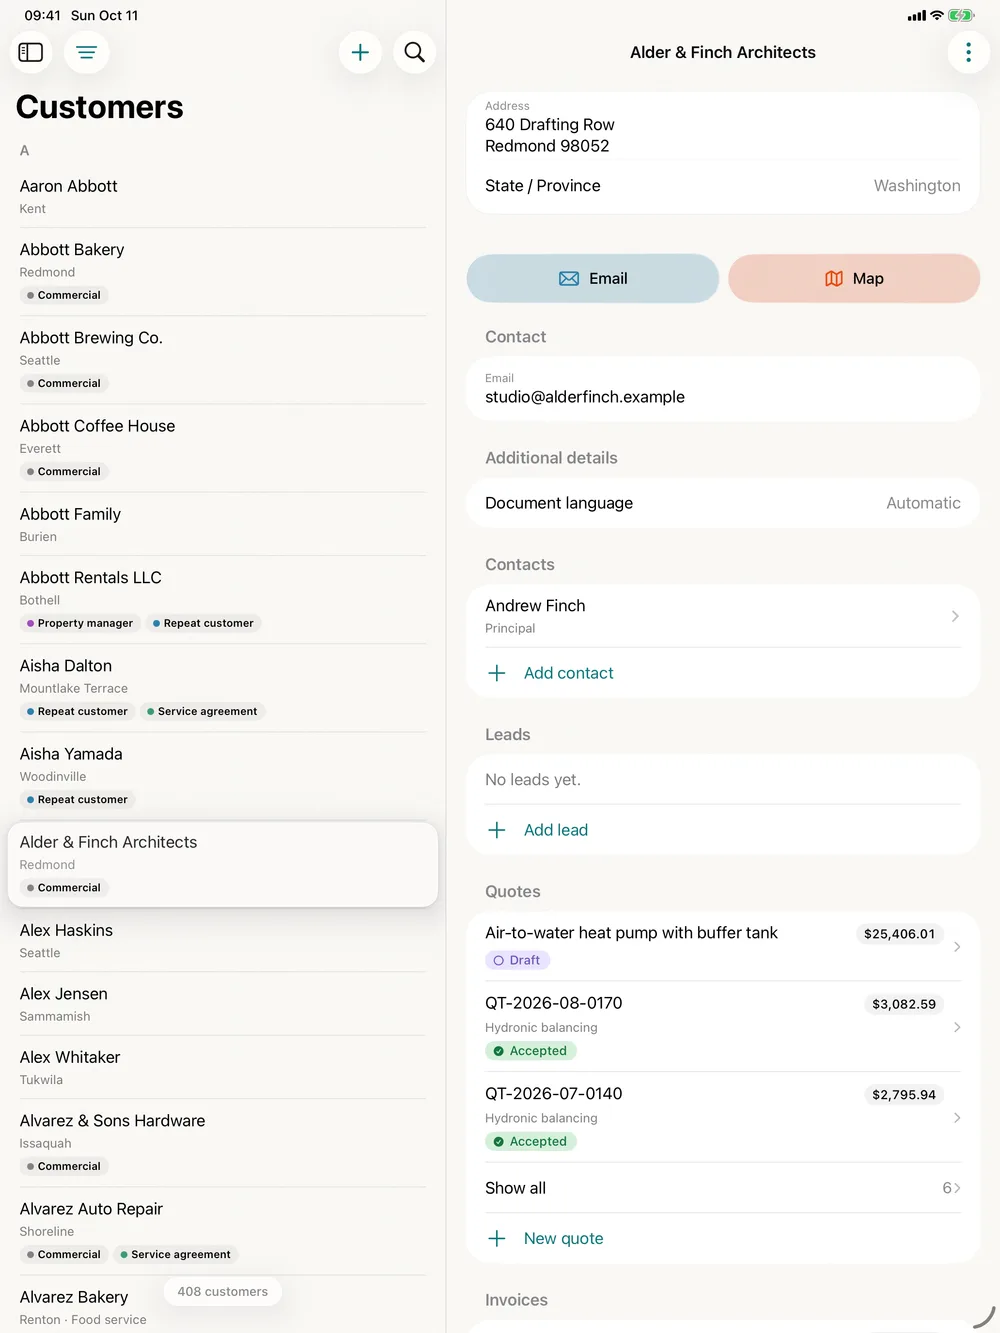Open customer search magnifier icon
This screenshot has width=1000, height=1333.
[x=414, y=52]
